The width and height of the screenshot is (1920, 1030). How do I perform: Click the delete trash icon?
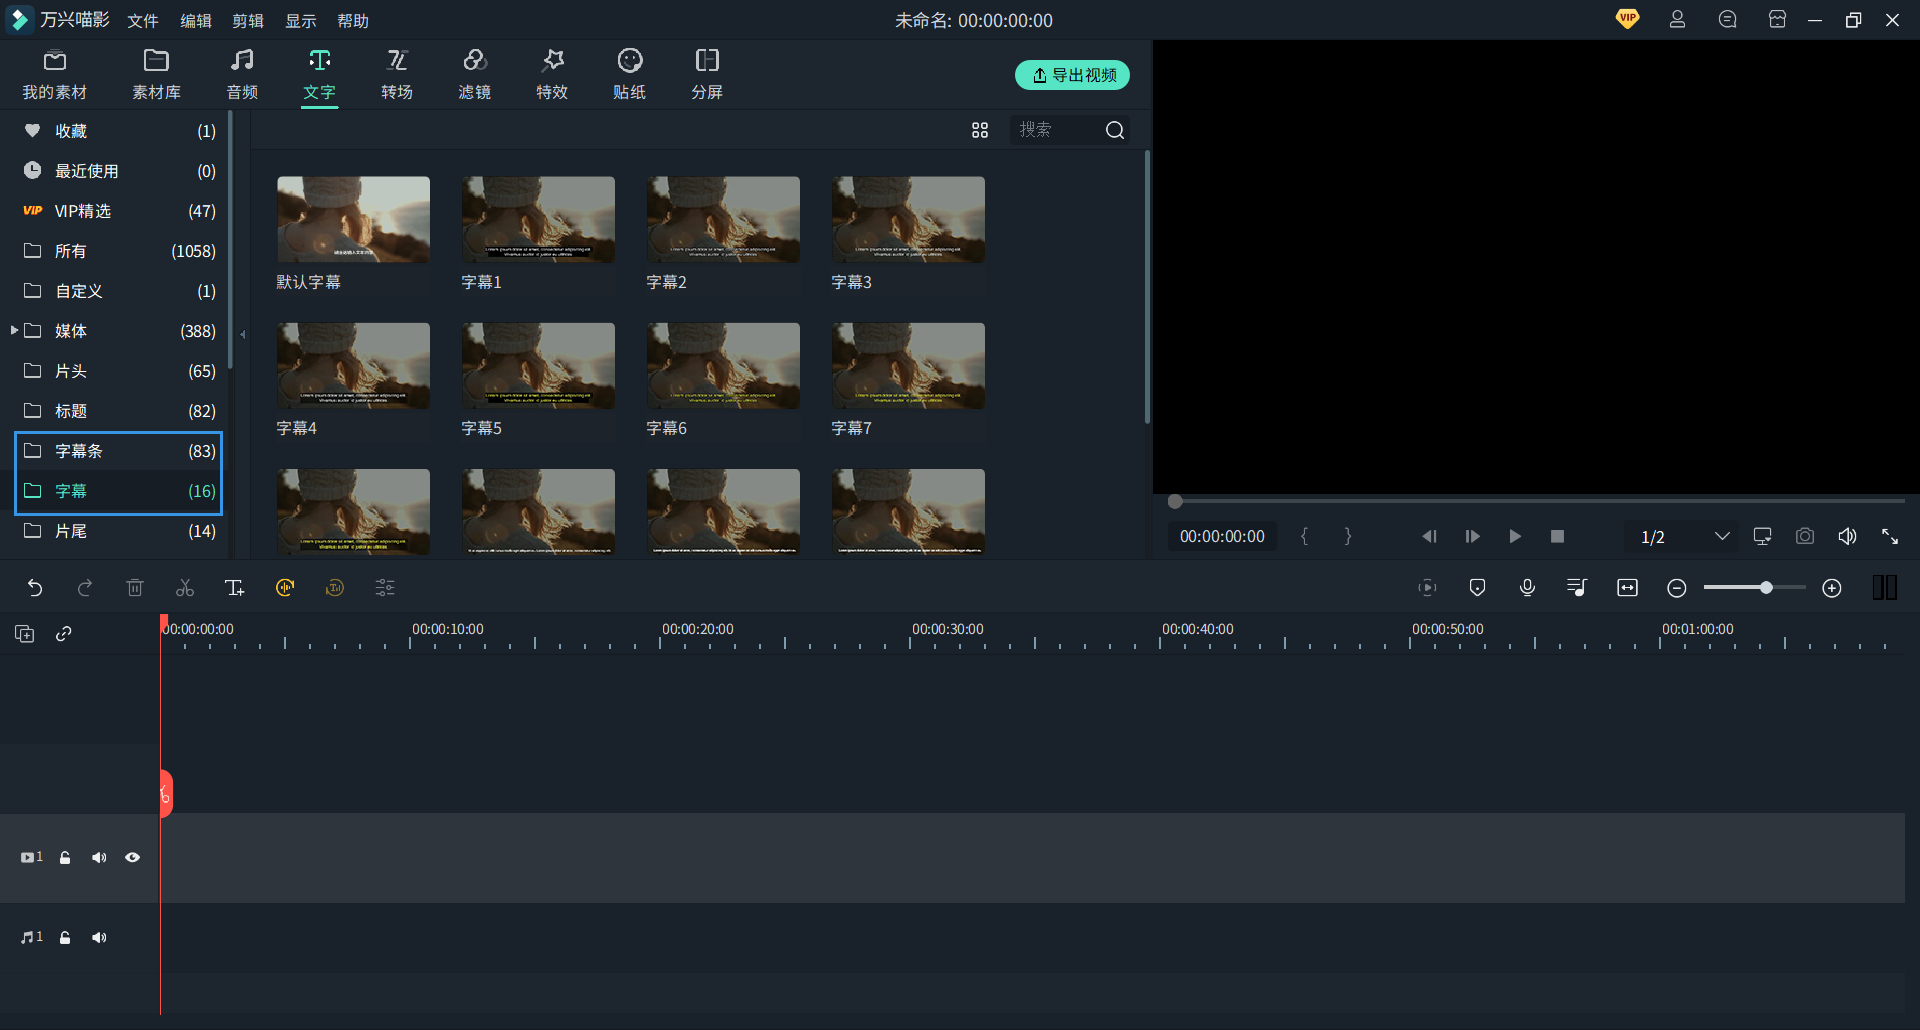coord(135,588)
